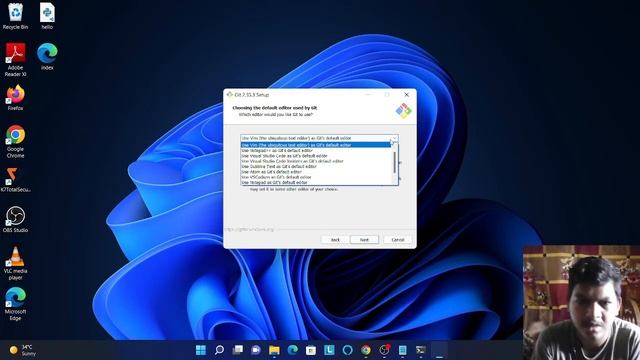Launch OBS Studio desktop shortcut
640x360 pixels.
16,219
